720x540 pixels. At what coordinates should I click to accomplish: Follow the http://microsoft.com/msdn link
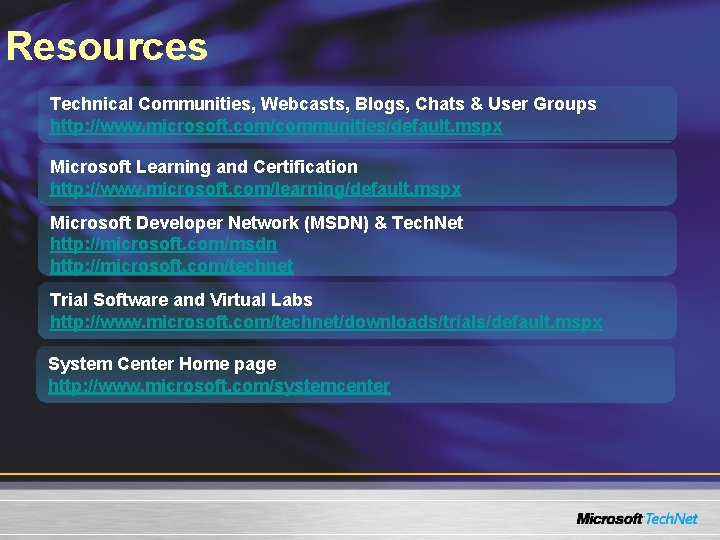tap(163, 243)
